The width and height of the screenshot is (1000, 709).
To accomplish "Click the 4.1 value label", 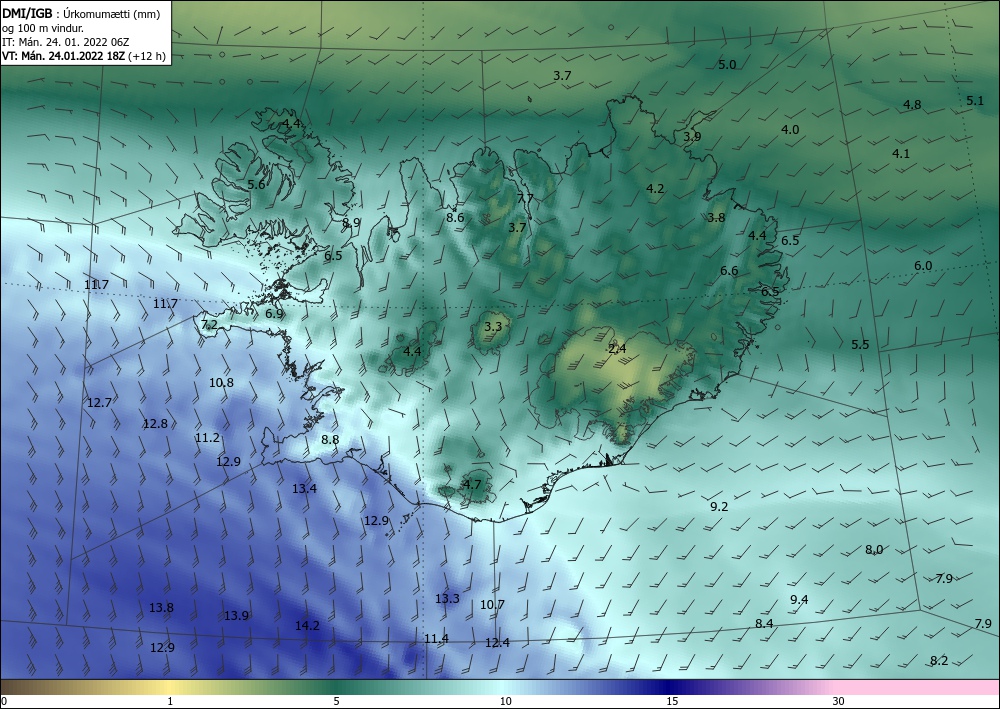I will [901, 153].
